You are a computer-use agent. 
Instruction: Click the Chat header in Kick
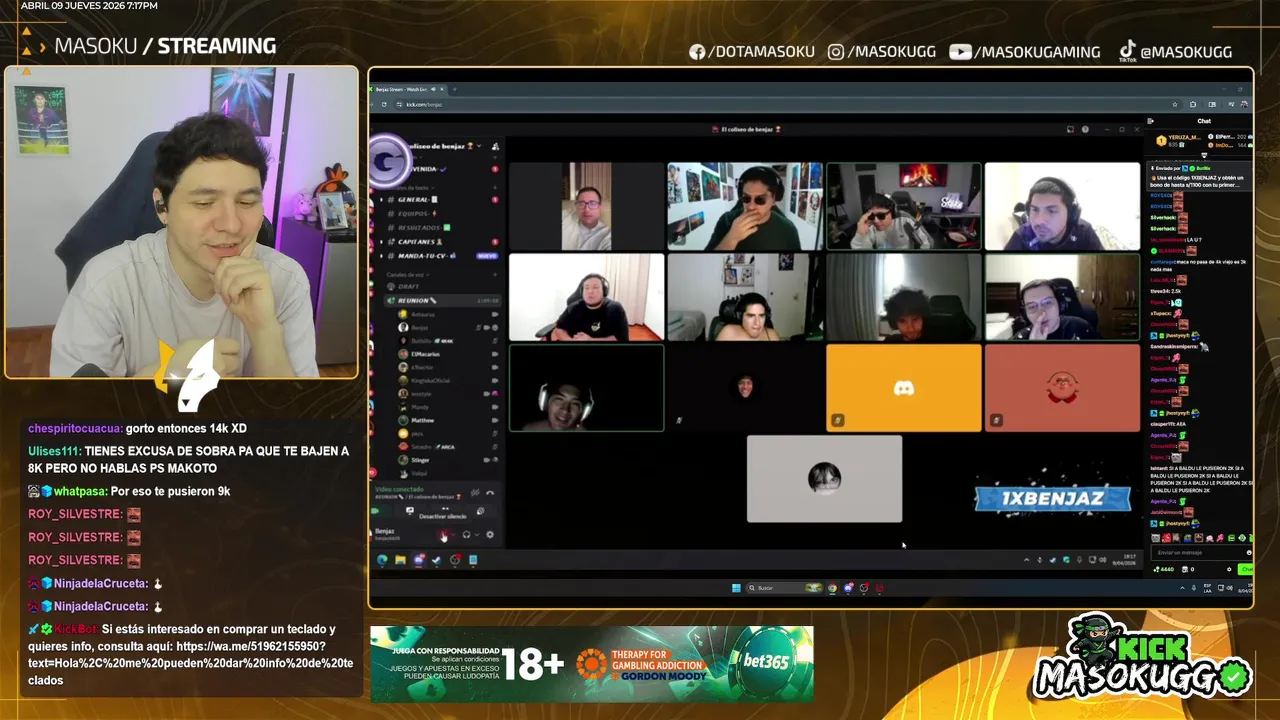[1204, 121]
